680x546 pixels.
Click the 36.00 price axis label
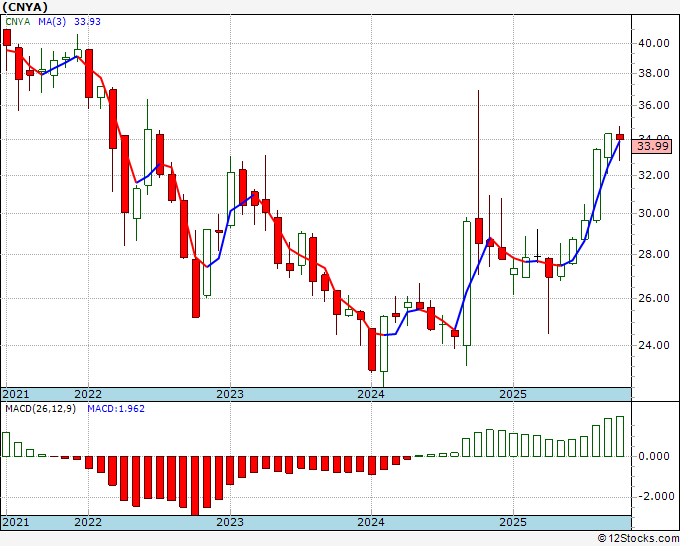653,105
